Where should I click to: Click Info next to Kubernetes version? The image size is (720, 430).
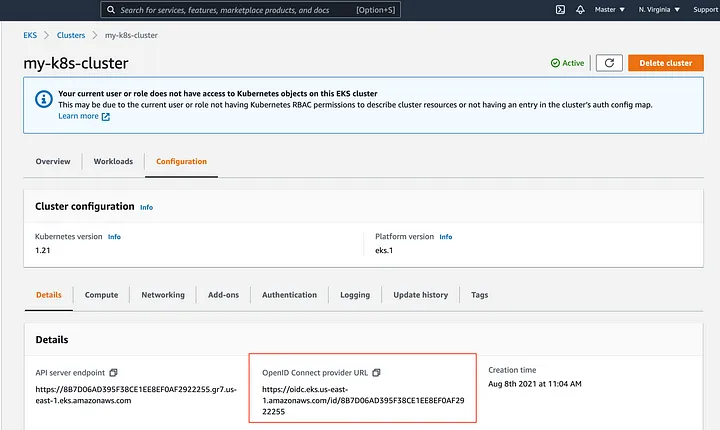(x=114, y=237)
